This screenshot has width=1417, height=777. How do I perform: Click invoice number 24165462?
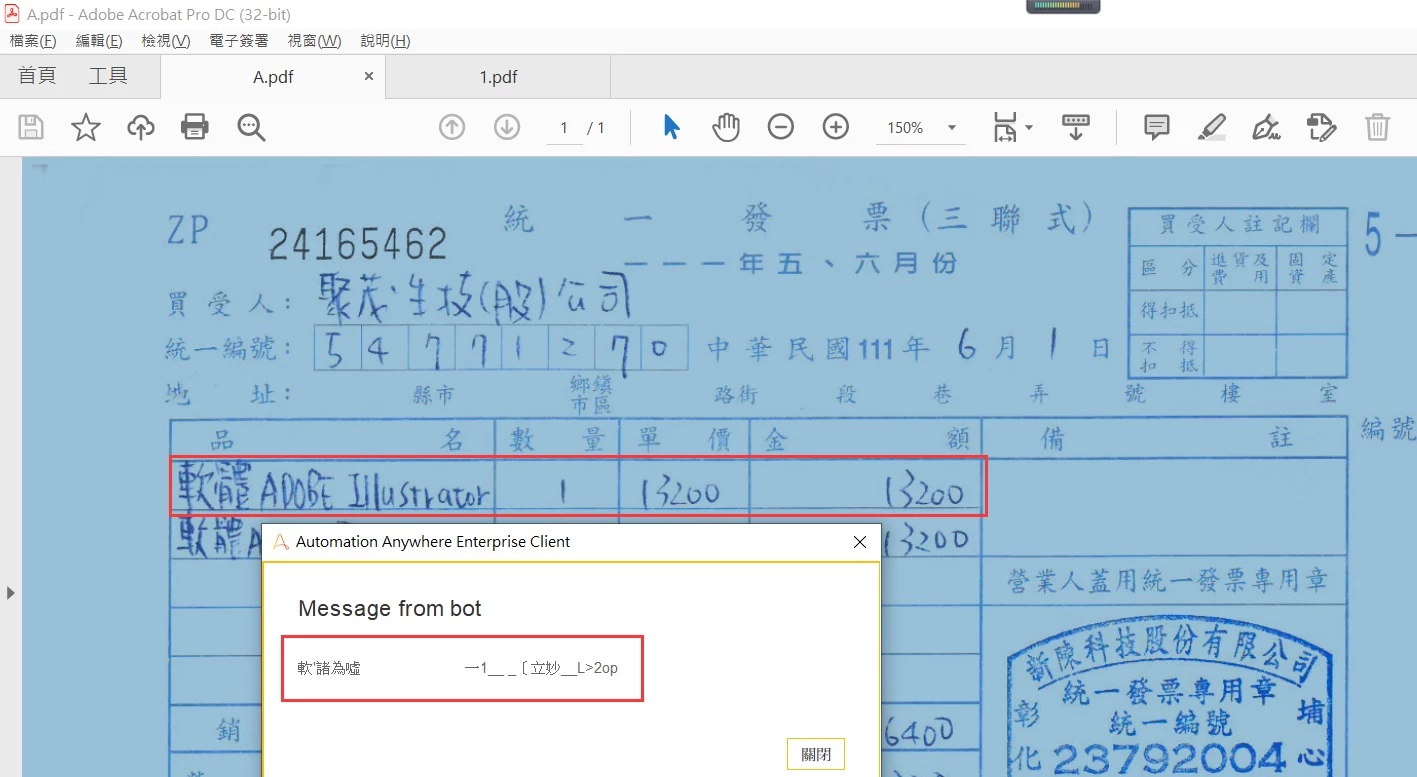click(x=357, y=243)
